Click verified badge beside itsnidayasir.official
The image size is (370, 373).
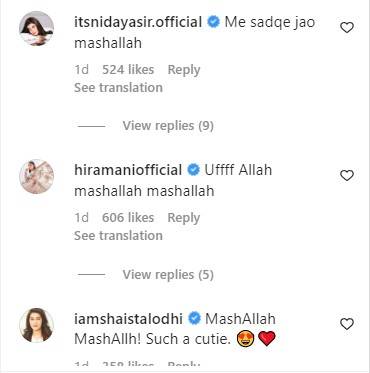coord(214,22)
